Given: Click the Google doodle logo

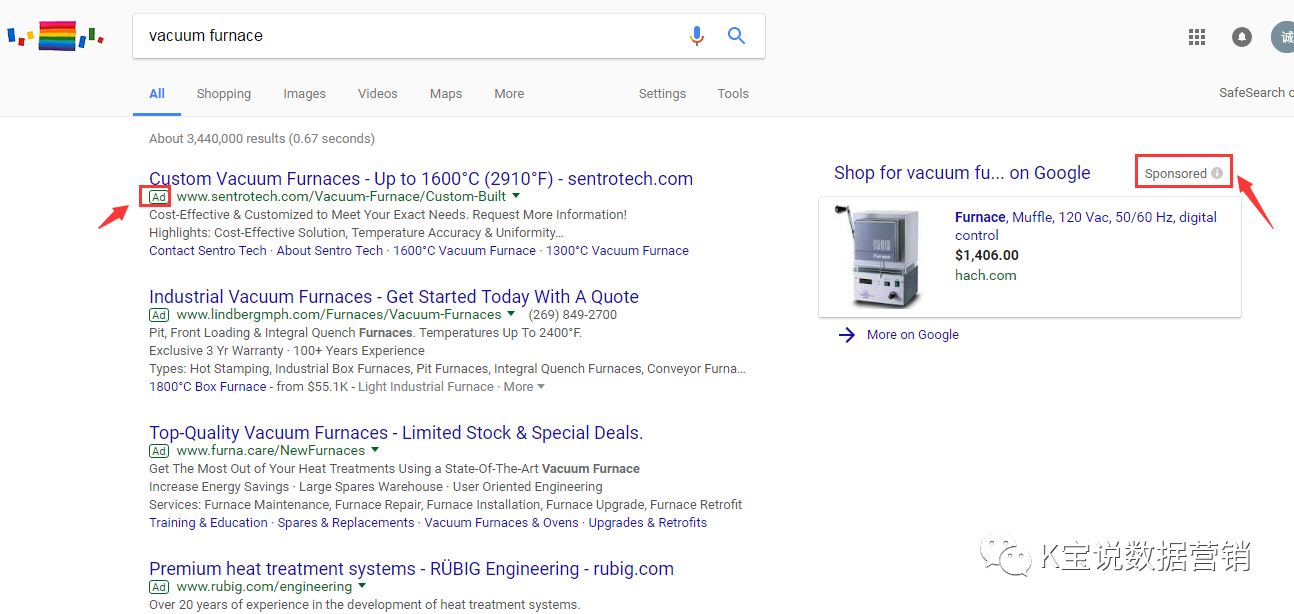Looking at the screenshot, I should (x=56, y=37).
